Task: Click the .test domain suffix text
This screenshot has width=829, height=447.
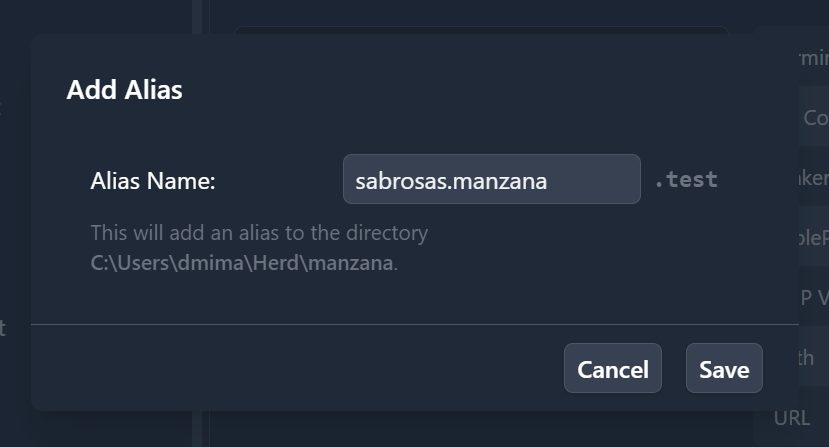Action: click(x=686, y=179)
